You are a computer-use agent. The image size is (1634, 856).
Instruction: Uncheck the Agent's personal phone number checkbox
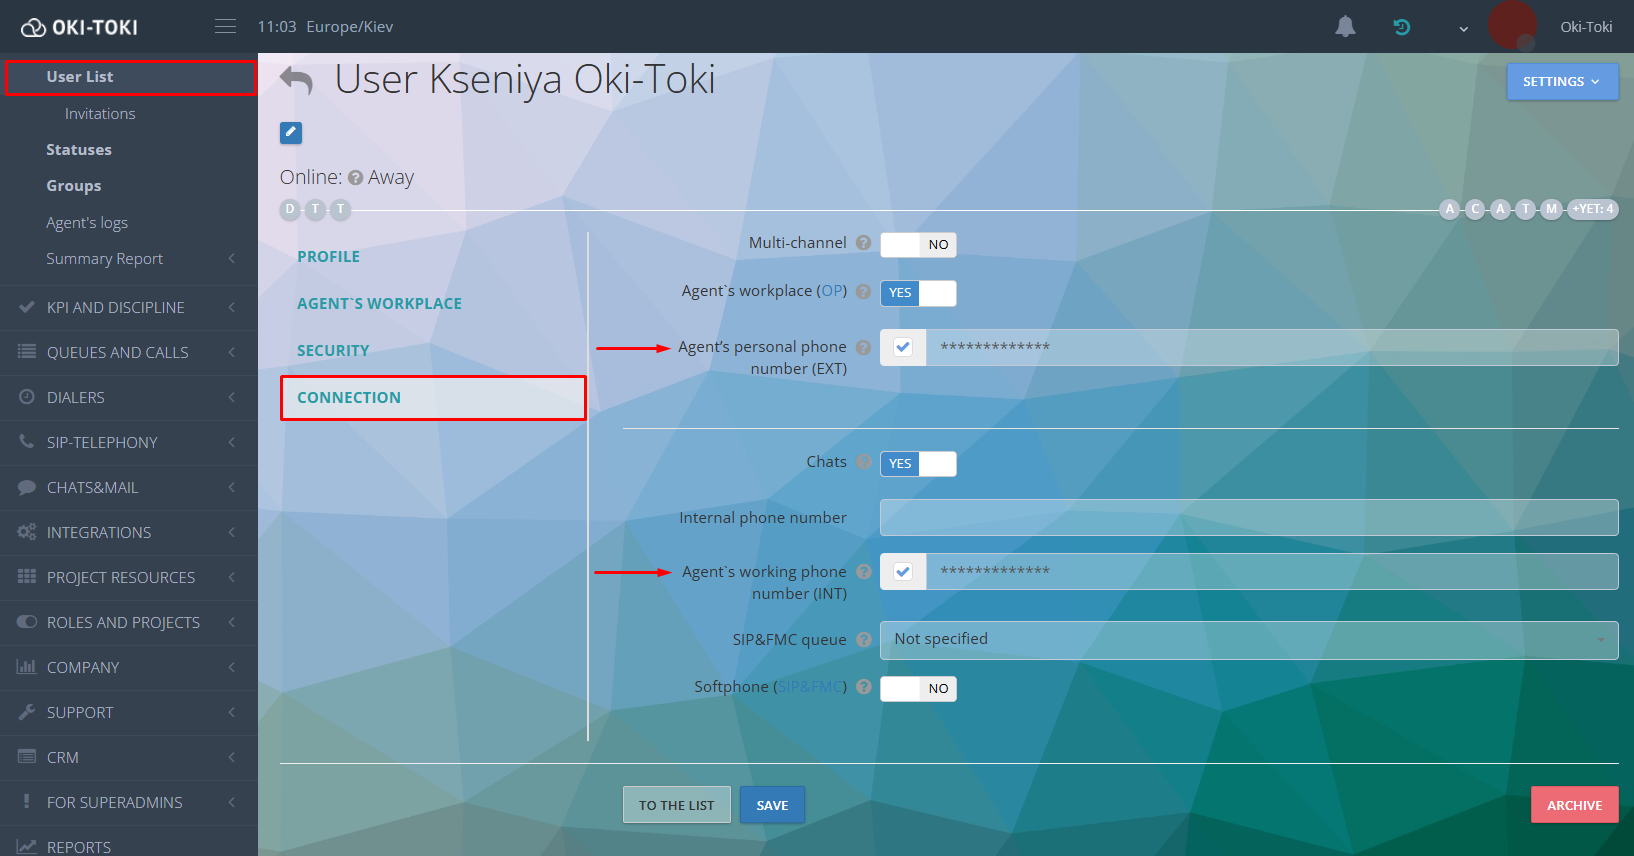click(x=903, y=347)
